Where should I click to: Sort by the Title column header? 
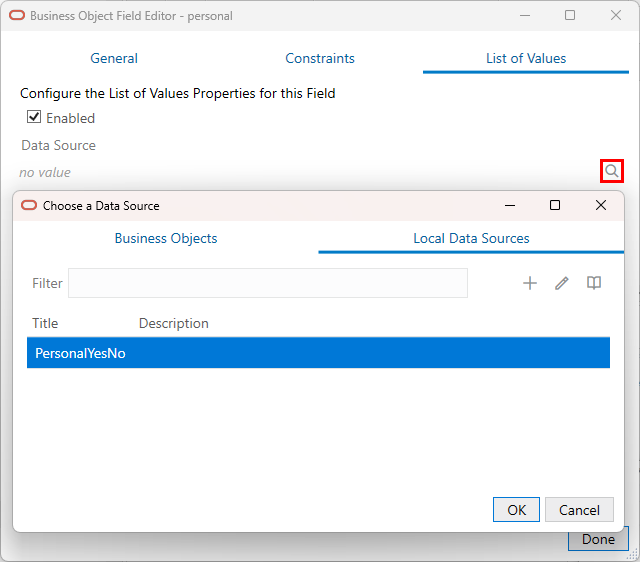pyautogui.click(x=45, y=323)
